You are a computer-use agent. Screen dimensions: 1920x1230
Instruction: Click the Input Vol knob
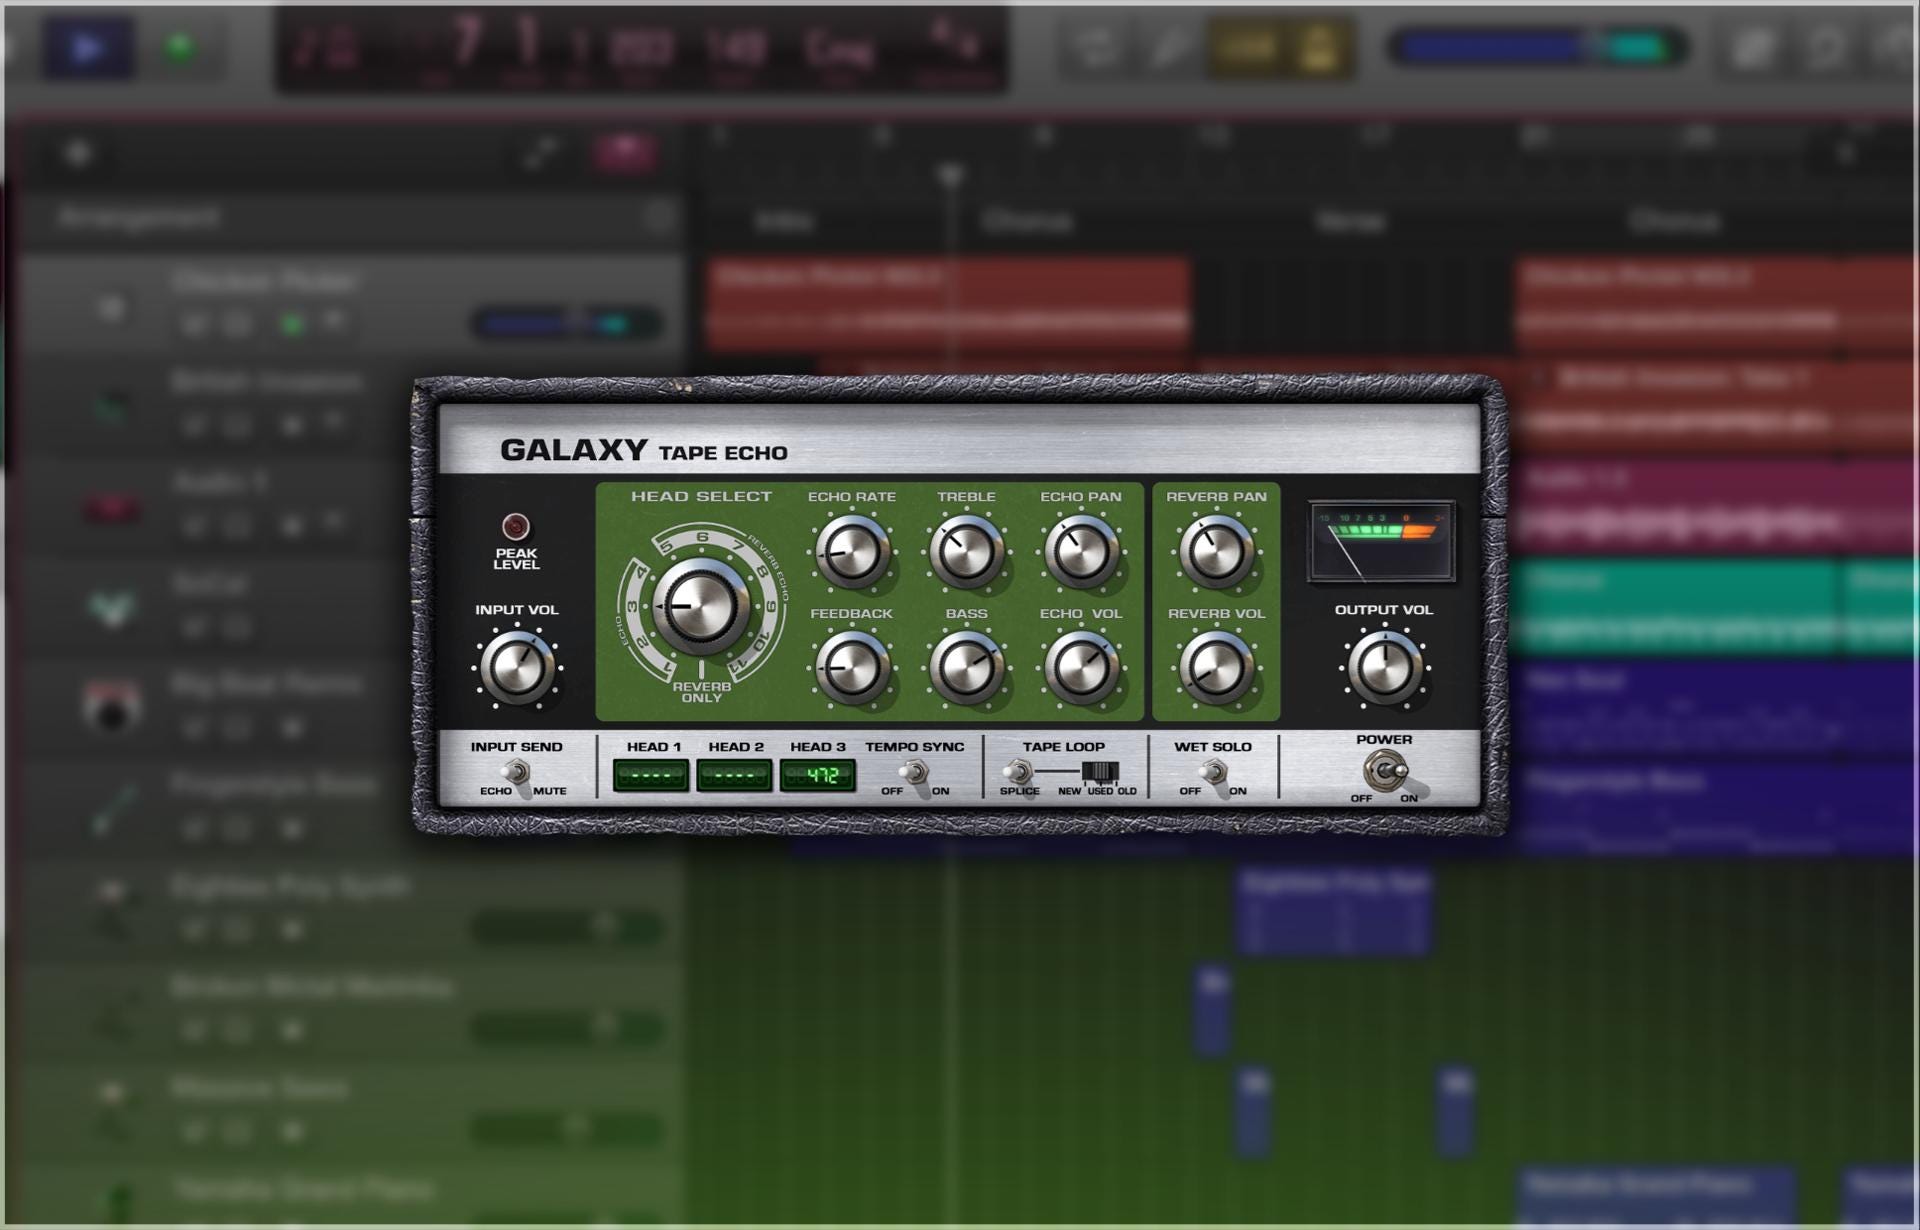coord(517,667)
